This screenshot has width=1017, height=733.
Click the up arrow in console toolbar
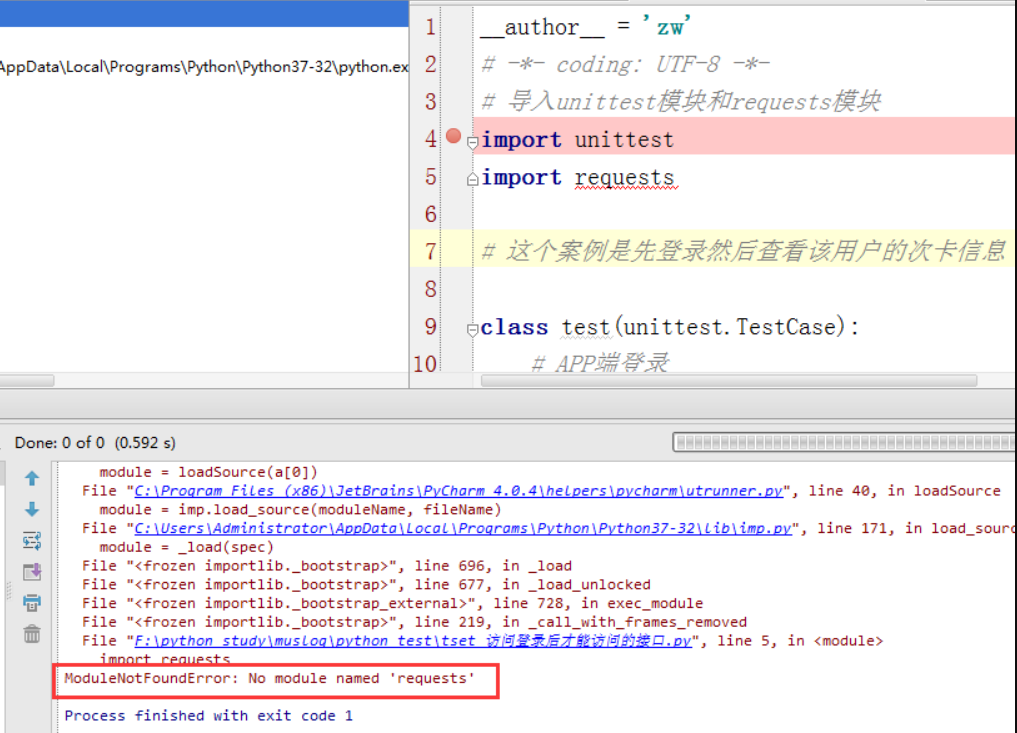[32, 479]
